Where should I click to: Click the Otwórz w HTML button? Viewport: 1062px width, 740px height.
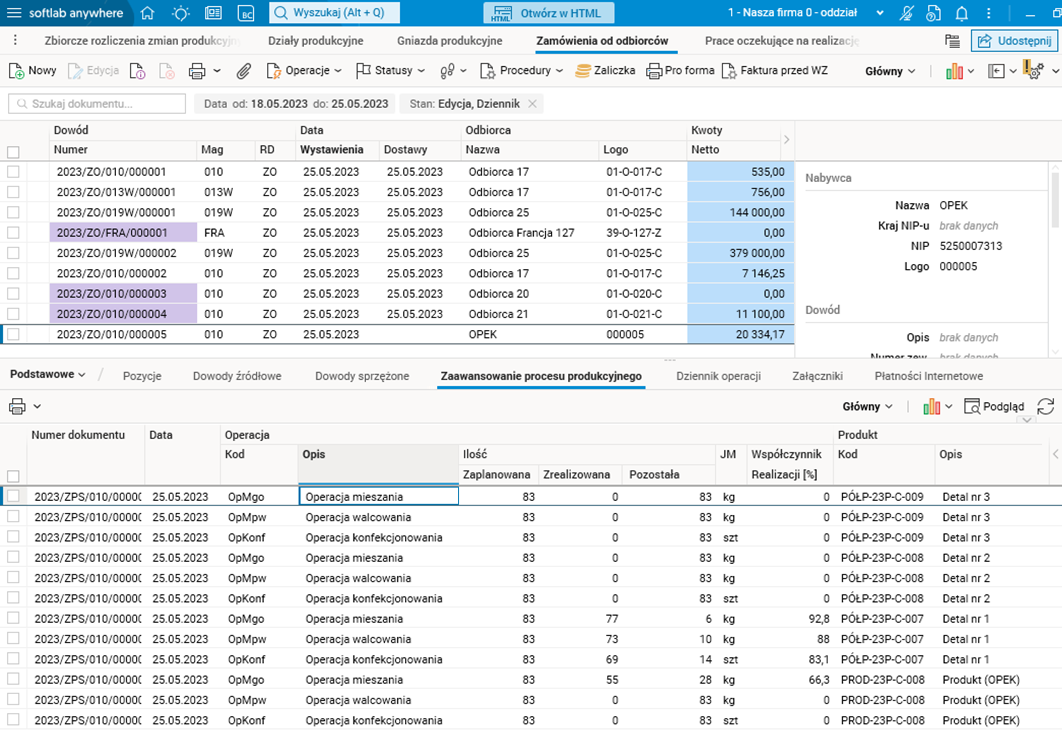[549, 13]
